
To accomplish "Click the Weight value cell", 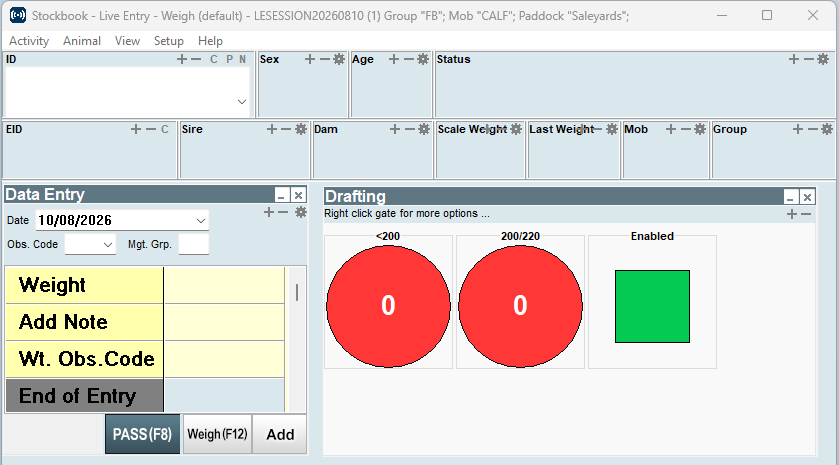I will pyautogui.click(x=224, y=285).
